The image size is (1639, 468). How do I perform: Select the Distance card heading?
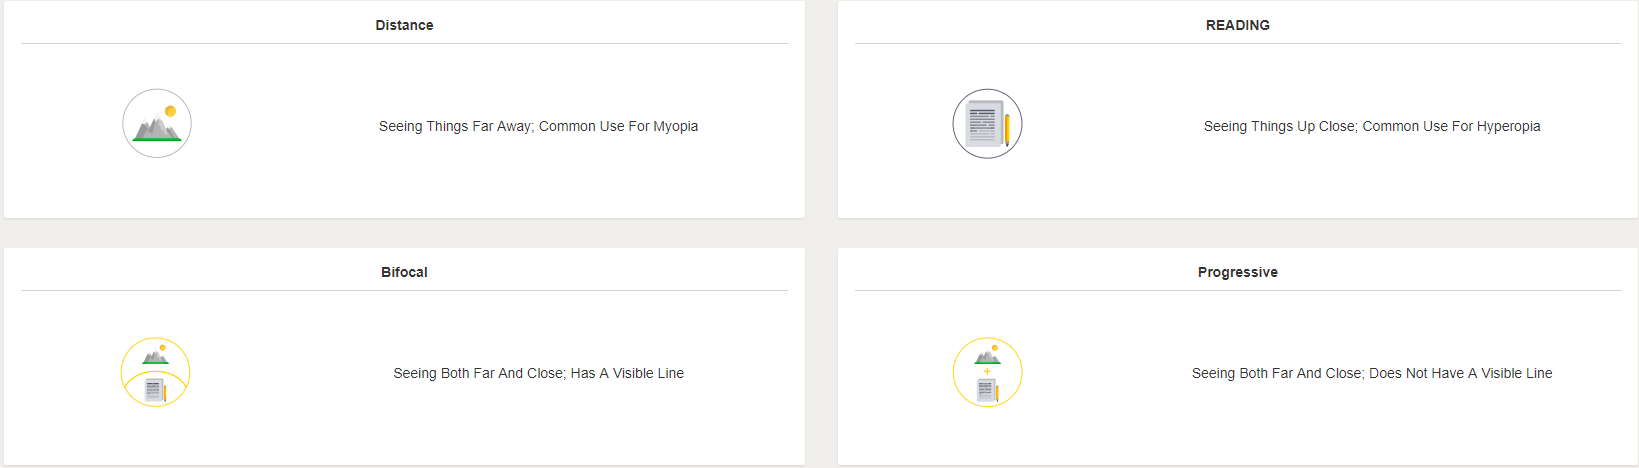(x=404, y=25)
